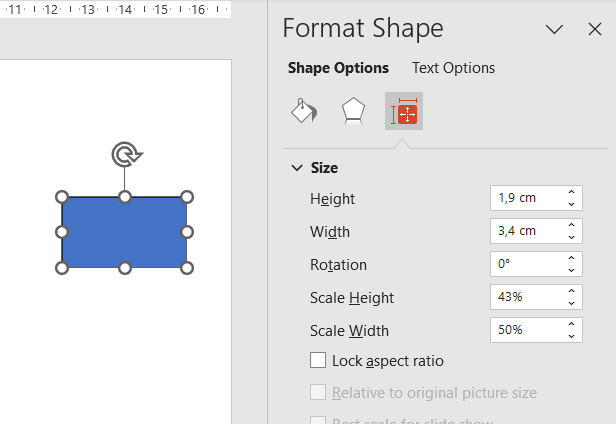
Task: Click the Height value field
Action: (x=525, y=198)
